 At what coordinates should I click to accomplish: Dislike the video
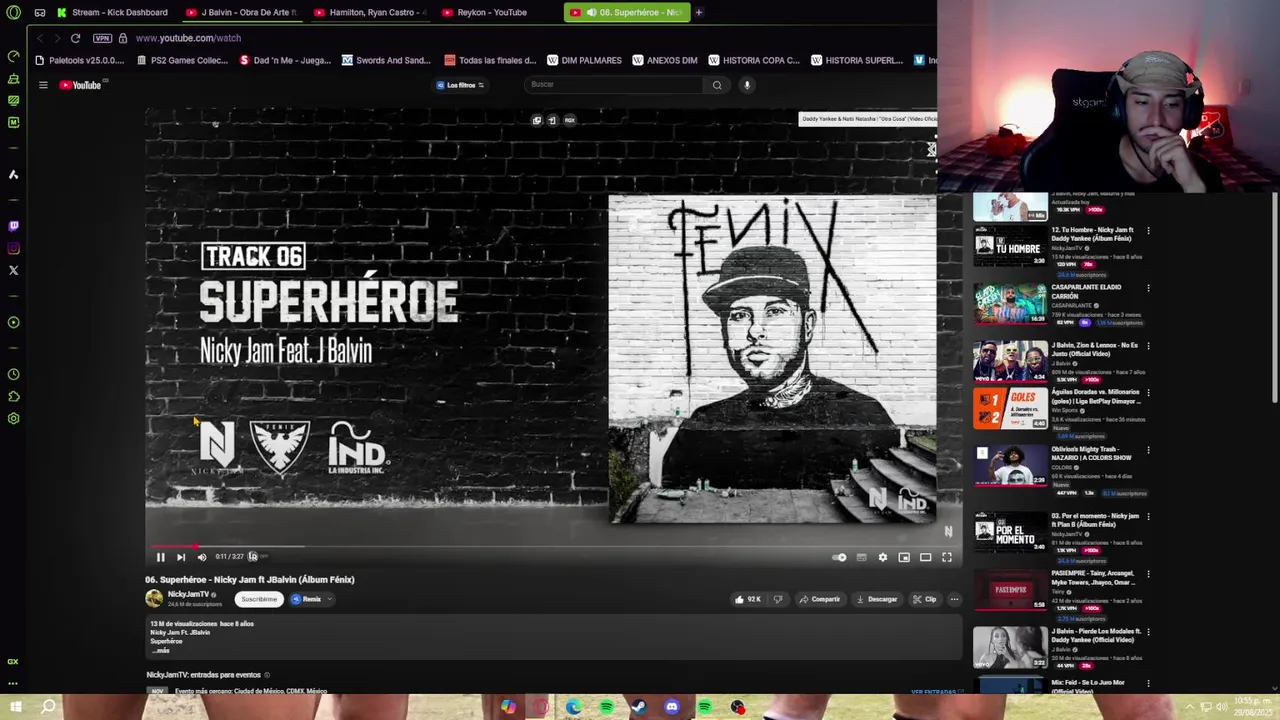pos(778,599)
